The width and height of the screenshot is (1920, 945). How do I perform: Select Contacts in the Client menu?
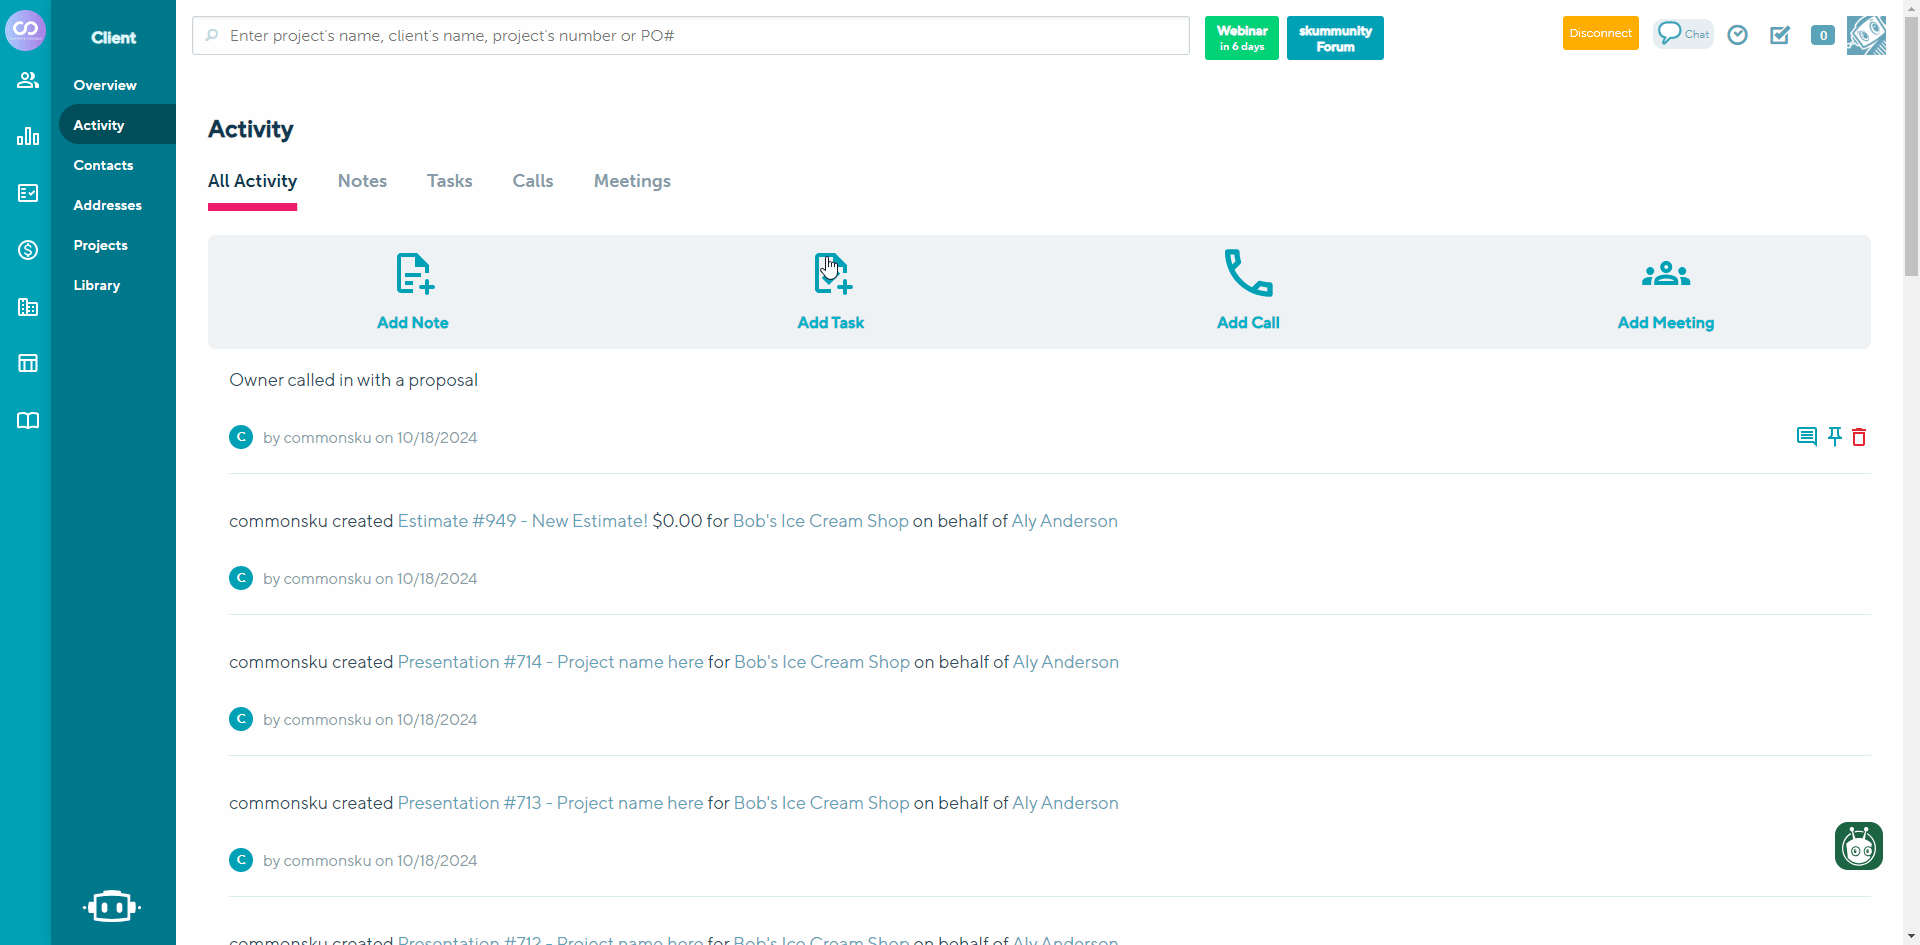[x=103, y=165]
